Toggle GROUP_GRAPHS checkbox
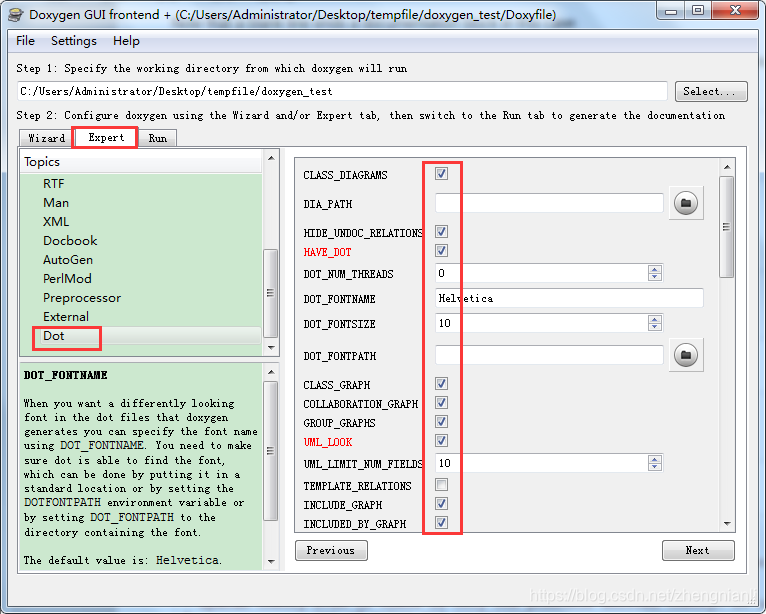This screenshot has width=766, height=614. click(441, 422)
